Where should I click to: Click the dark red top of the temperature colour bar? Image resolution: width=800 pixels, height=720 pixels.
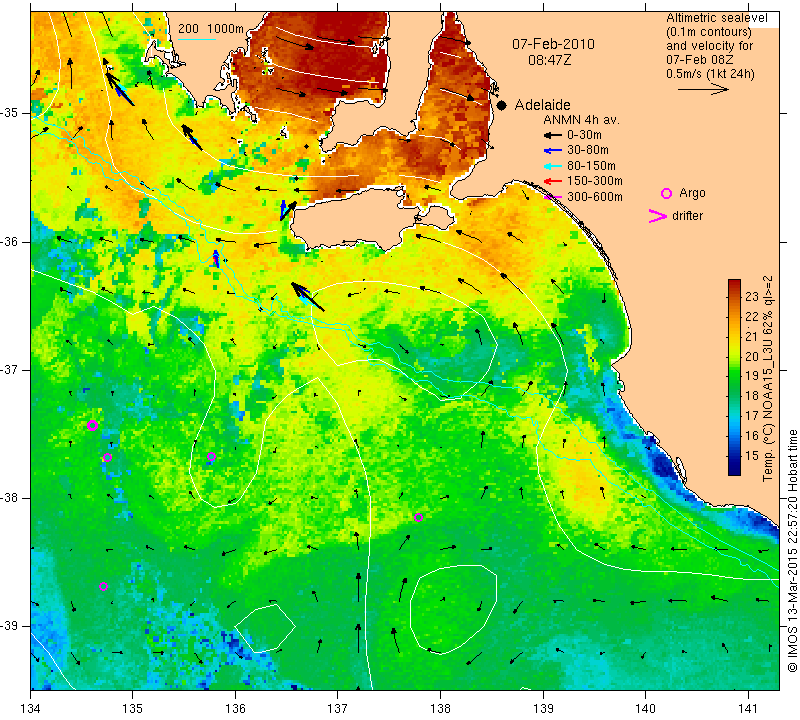point(734,283)
